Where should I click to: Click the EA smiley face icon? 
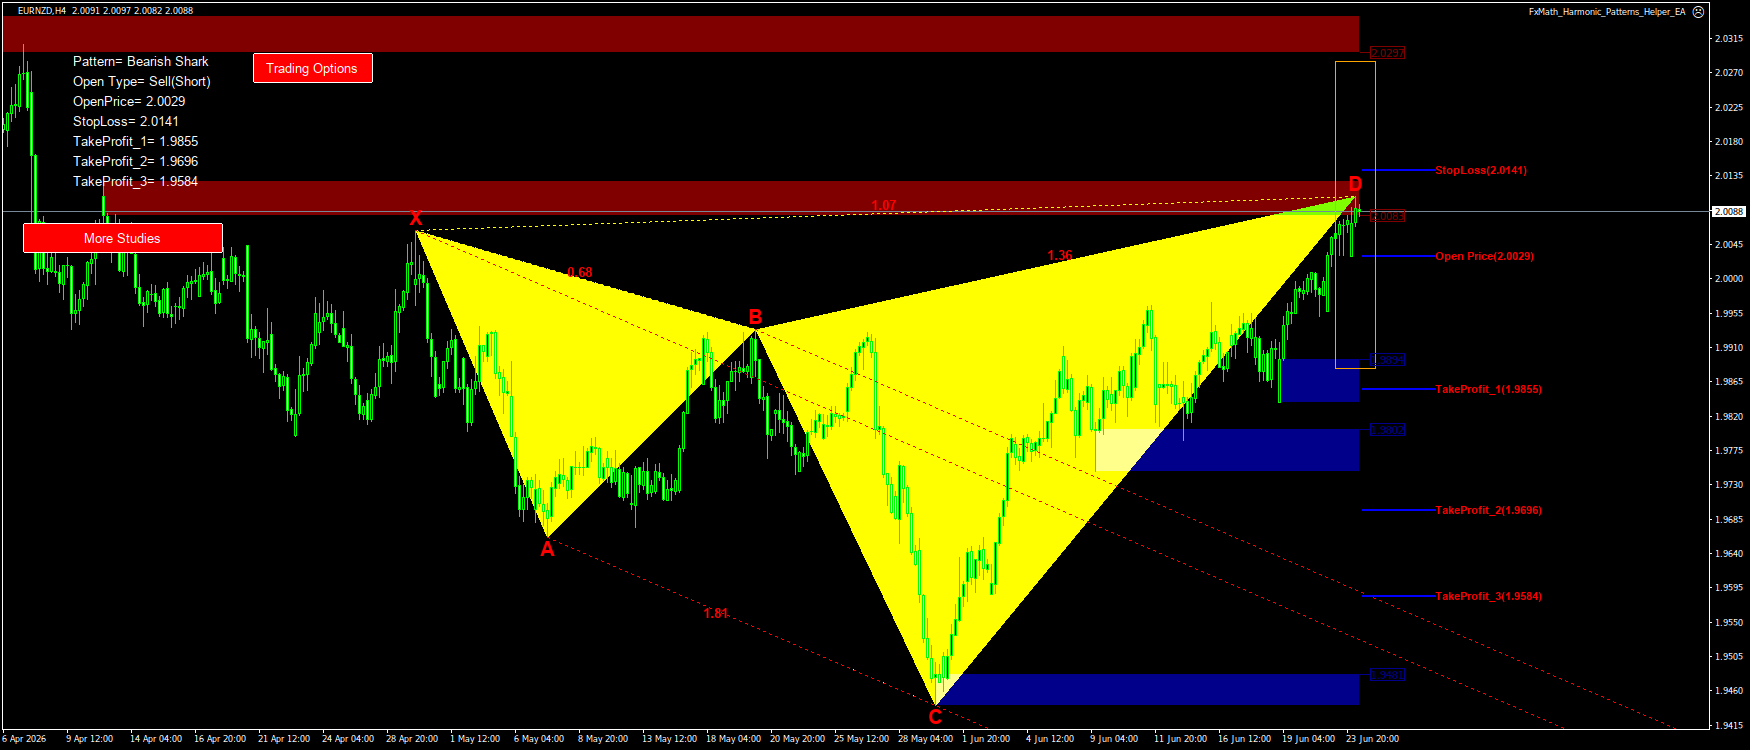click(1698, 12)
